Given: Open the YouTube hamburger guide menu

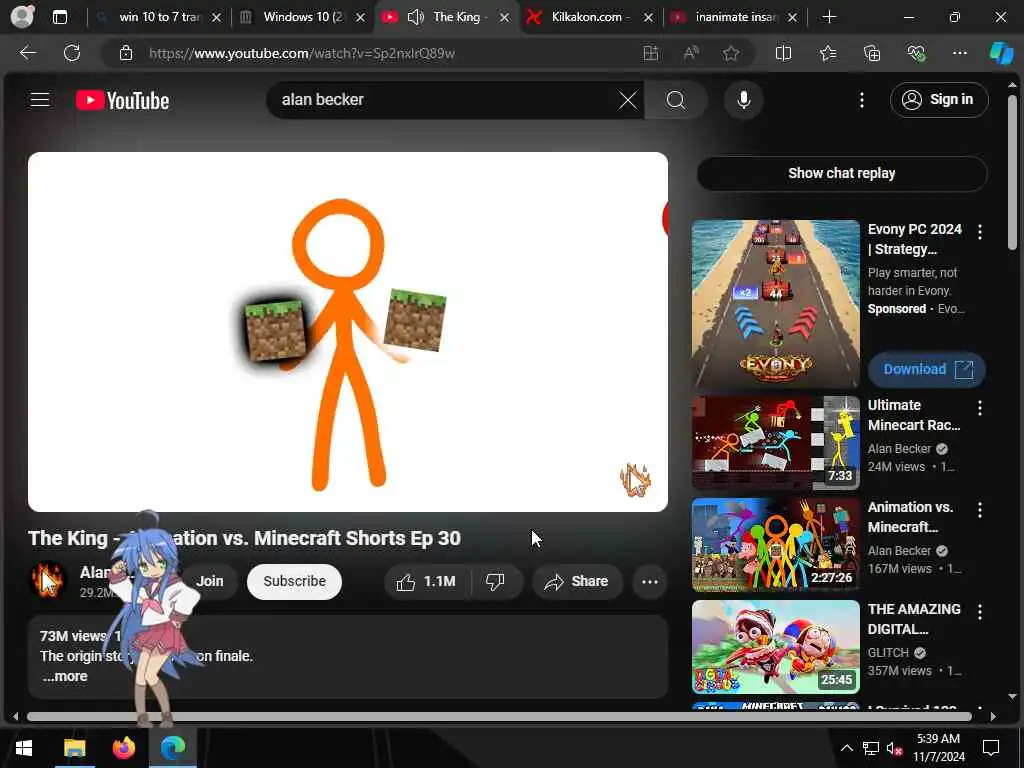Looking at the screenshot, I should tap(40, 100).
